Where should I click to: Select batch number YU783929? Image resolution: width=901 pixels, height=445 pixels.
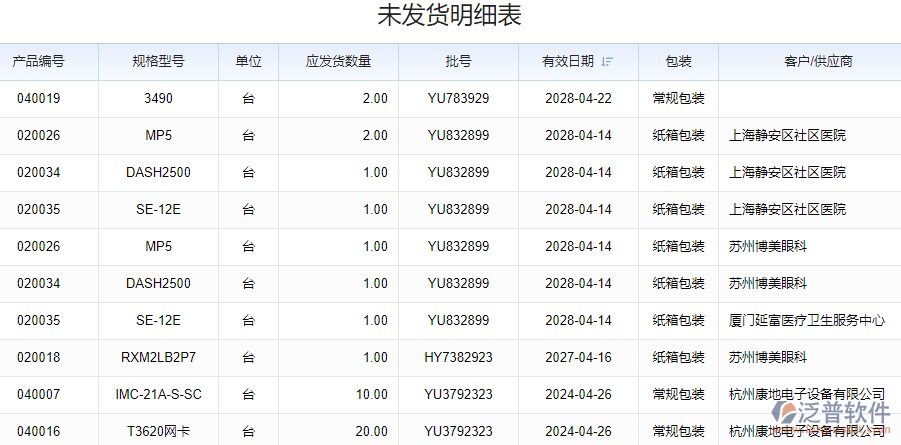coord(459,98)
